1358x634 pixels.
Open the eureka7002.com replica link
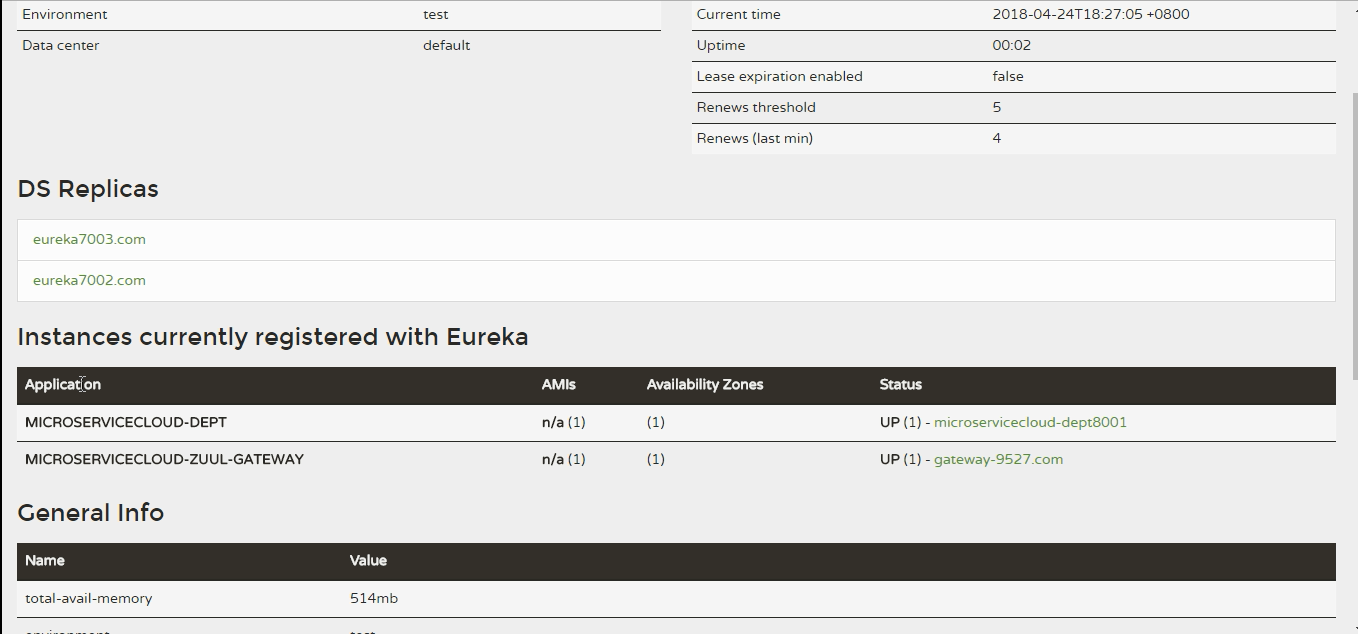coord(89,281)
